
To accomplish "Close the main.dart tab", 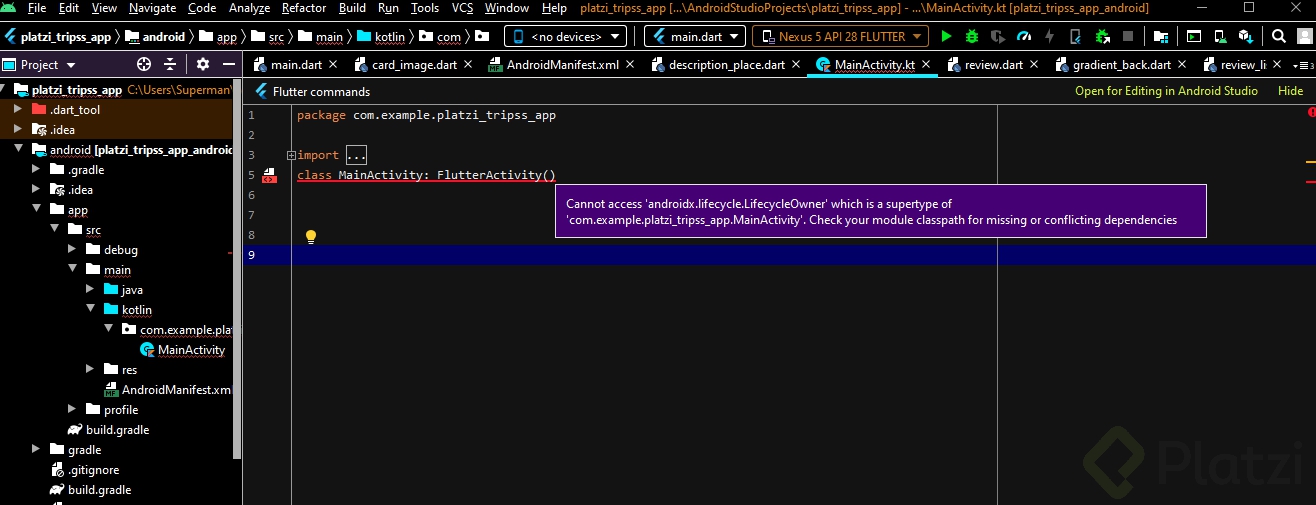I will click(x=333, y=65).
